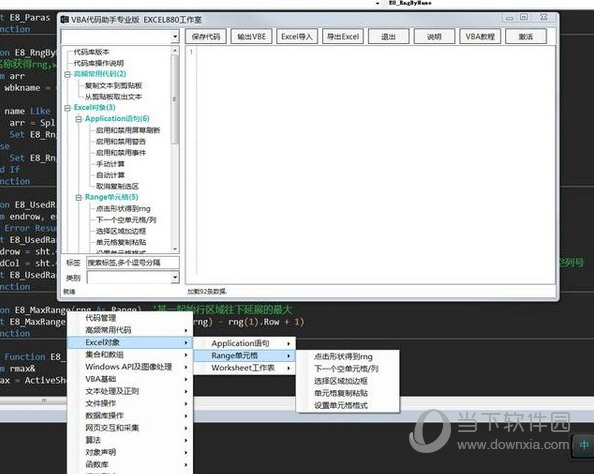
Task: Open the 集合和数组 submenu
Action: (130, 355)
